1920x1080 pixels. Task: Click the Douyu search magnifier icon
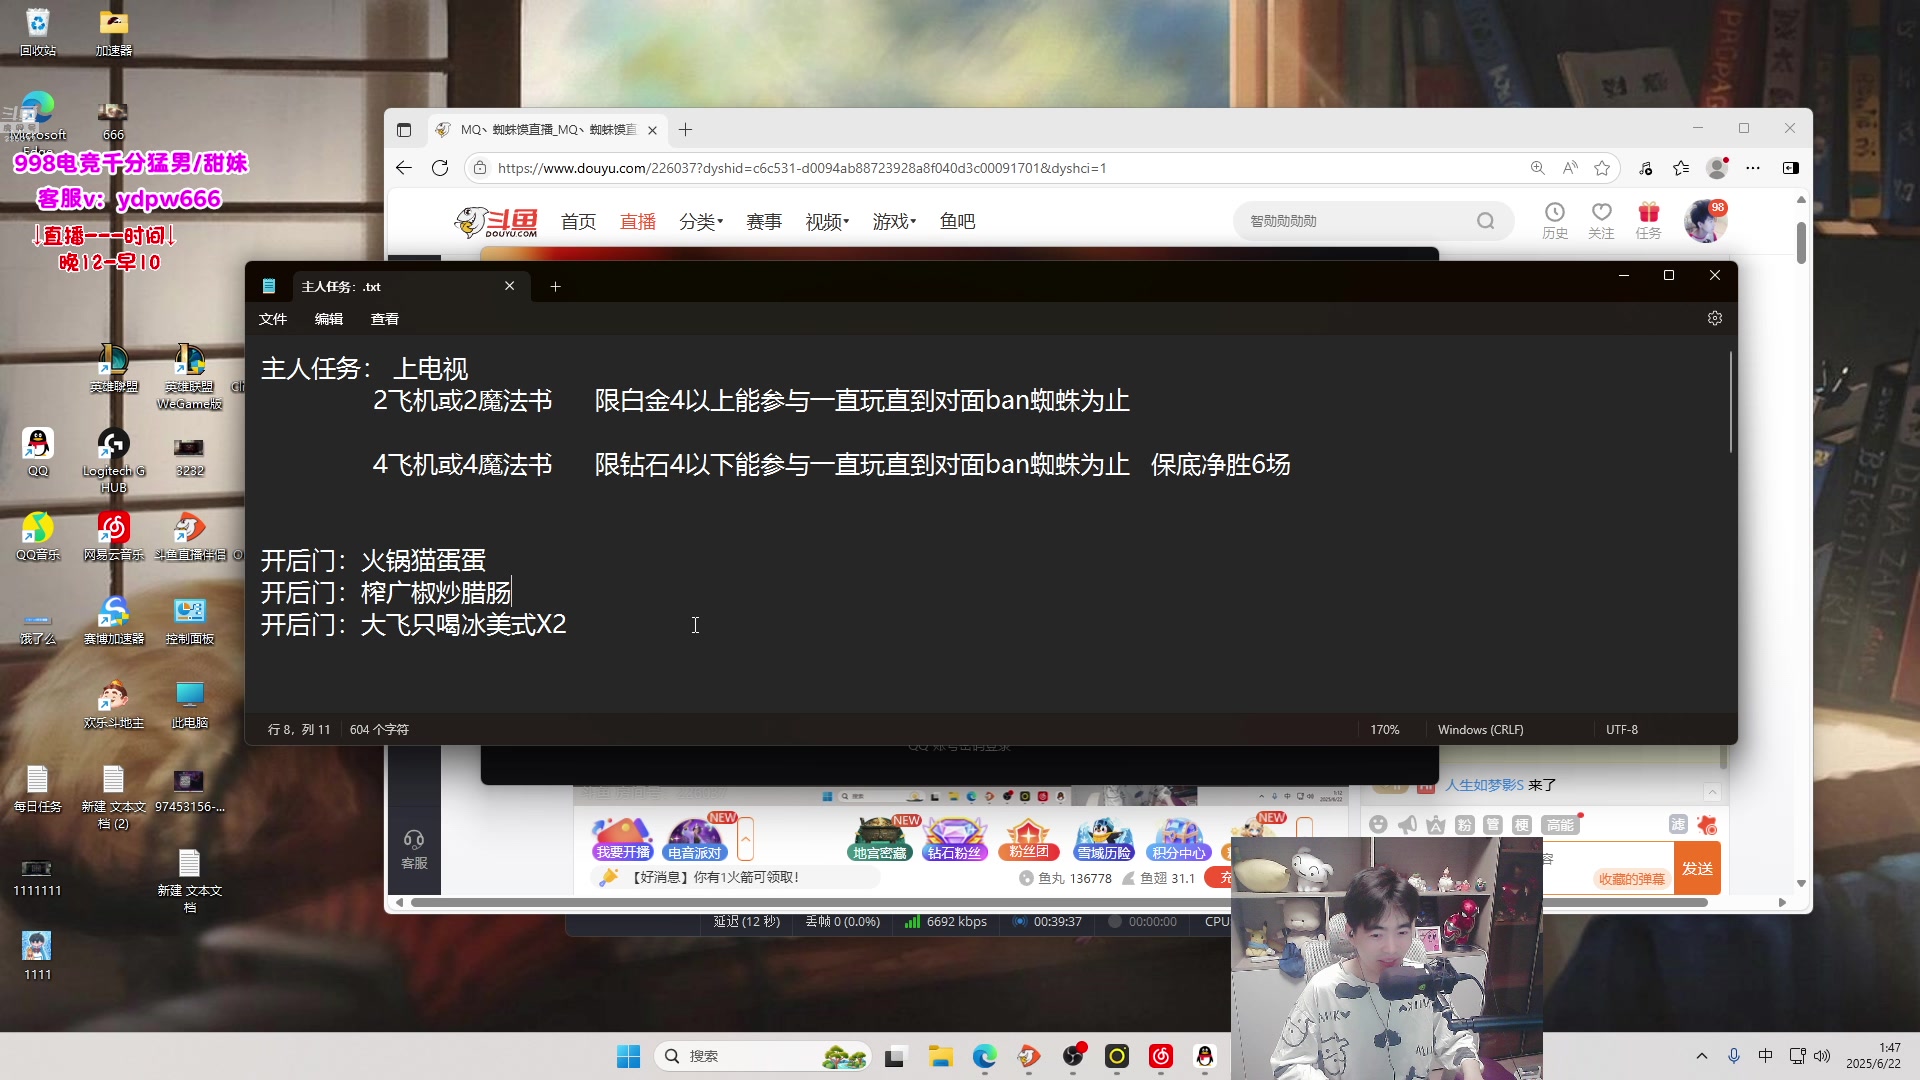1485,221
